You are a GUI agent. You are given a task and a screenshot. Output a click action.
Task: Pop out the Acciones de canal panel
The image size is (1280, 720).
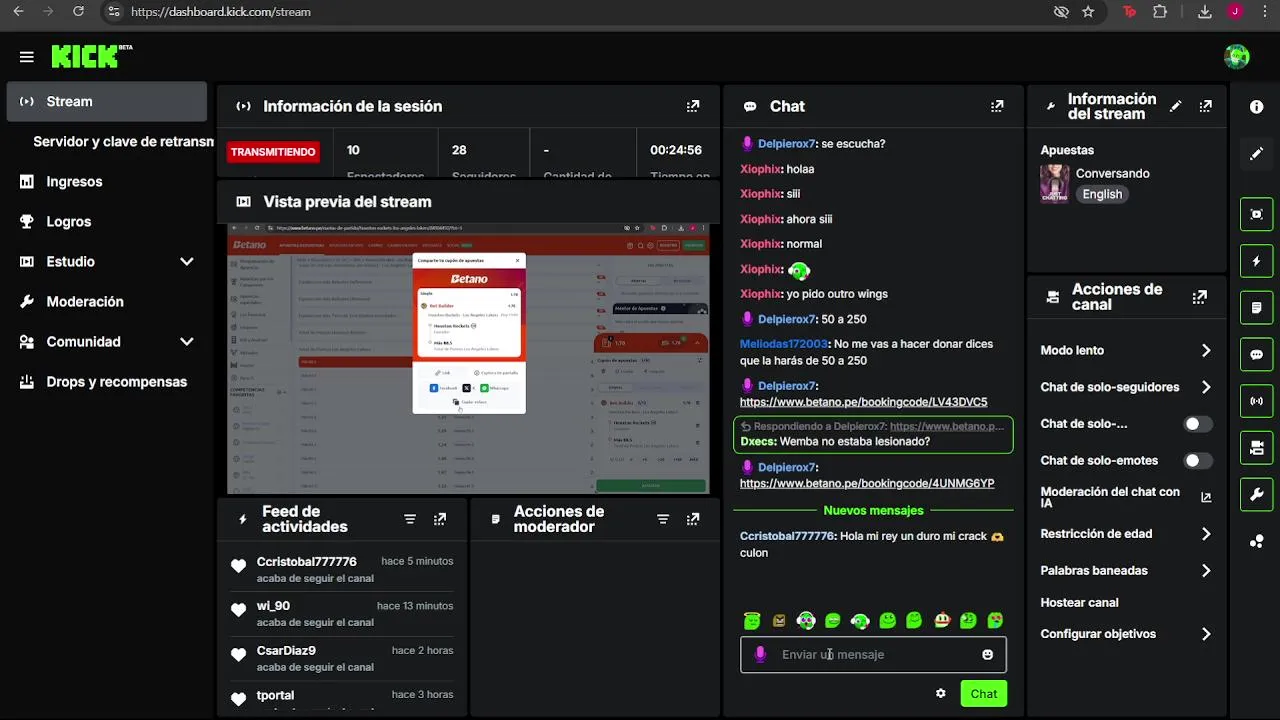1200,297
